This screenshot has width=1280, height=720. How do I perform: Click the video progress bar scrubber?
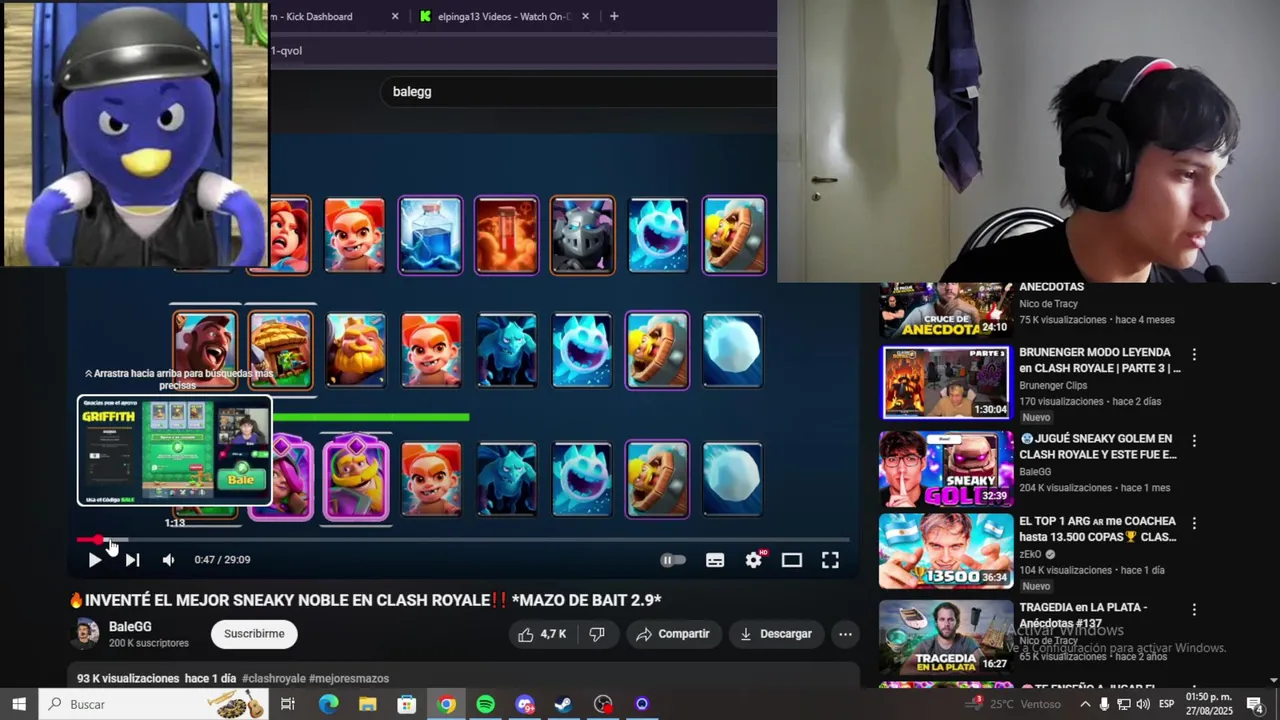point(98,540)
